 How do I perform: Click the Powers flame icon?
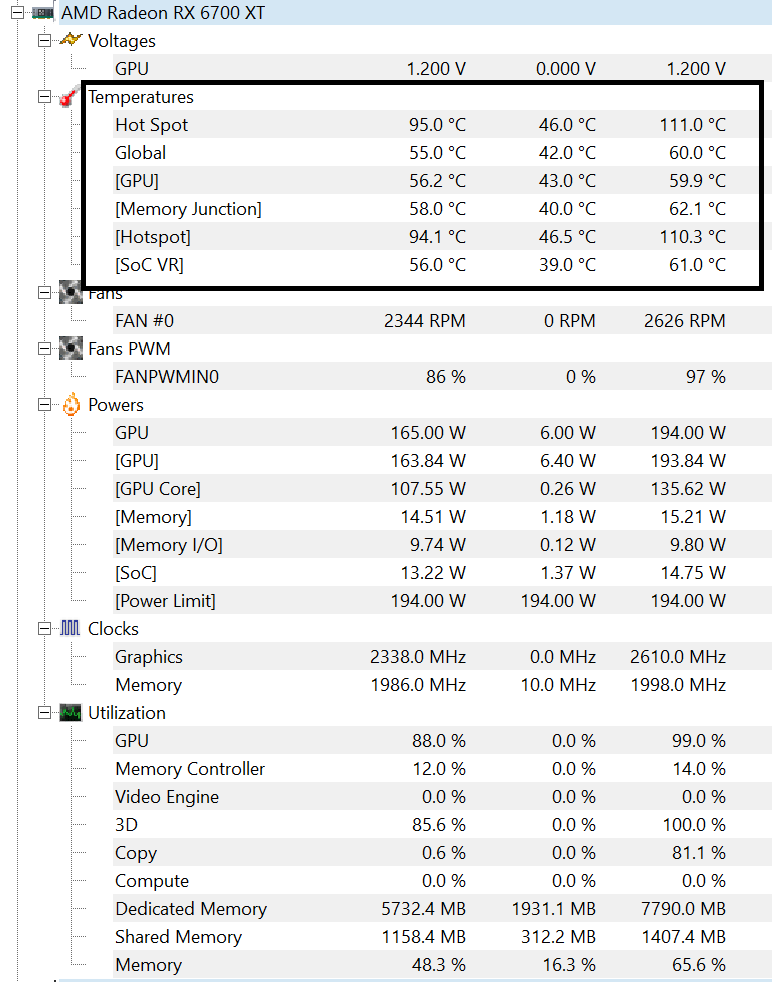click(70, 405)
